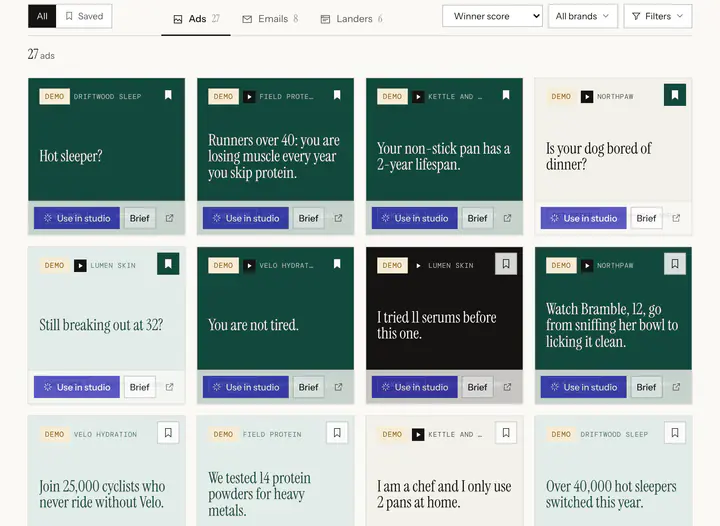Open the You are not tired ad card

coord(276,325)
